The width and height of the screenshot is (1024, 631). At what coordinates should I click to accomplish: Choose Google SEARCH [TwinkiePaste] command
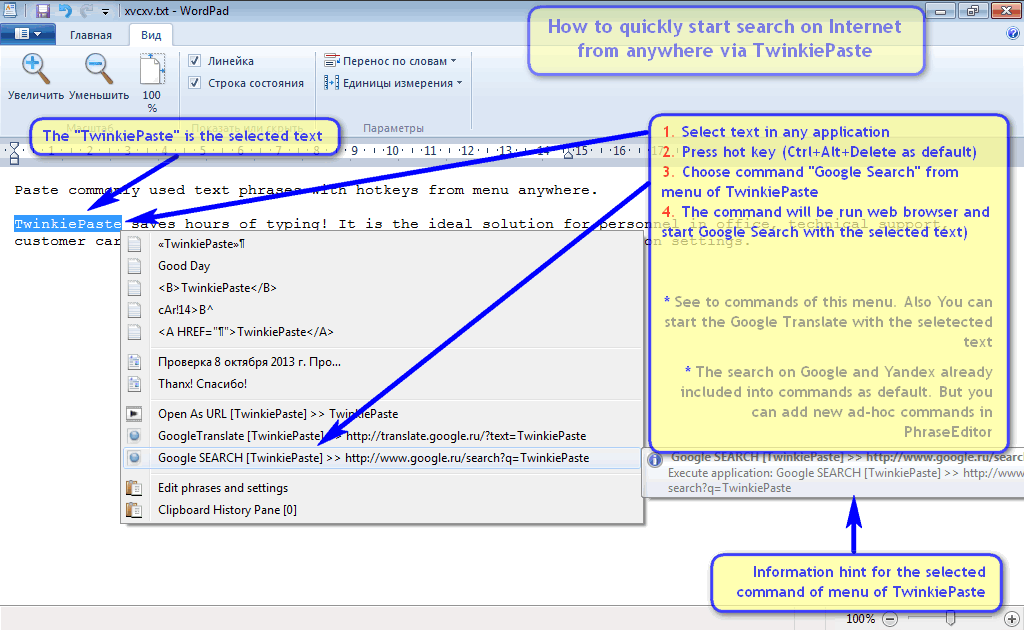pos(383,458)
